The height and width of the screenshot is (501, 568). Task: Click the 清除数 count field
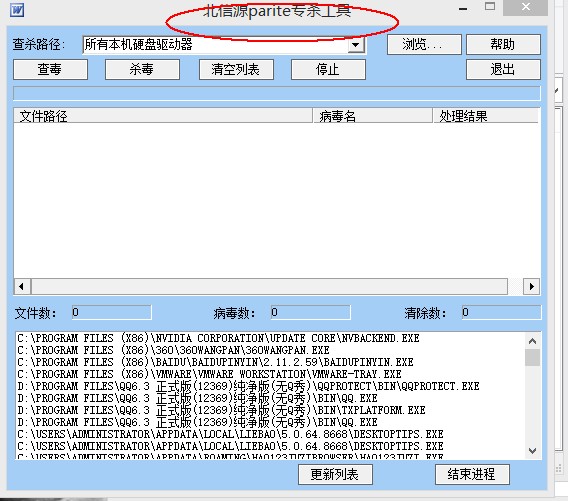pyautogui.click(x=502, y=312)
